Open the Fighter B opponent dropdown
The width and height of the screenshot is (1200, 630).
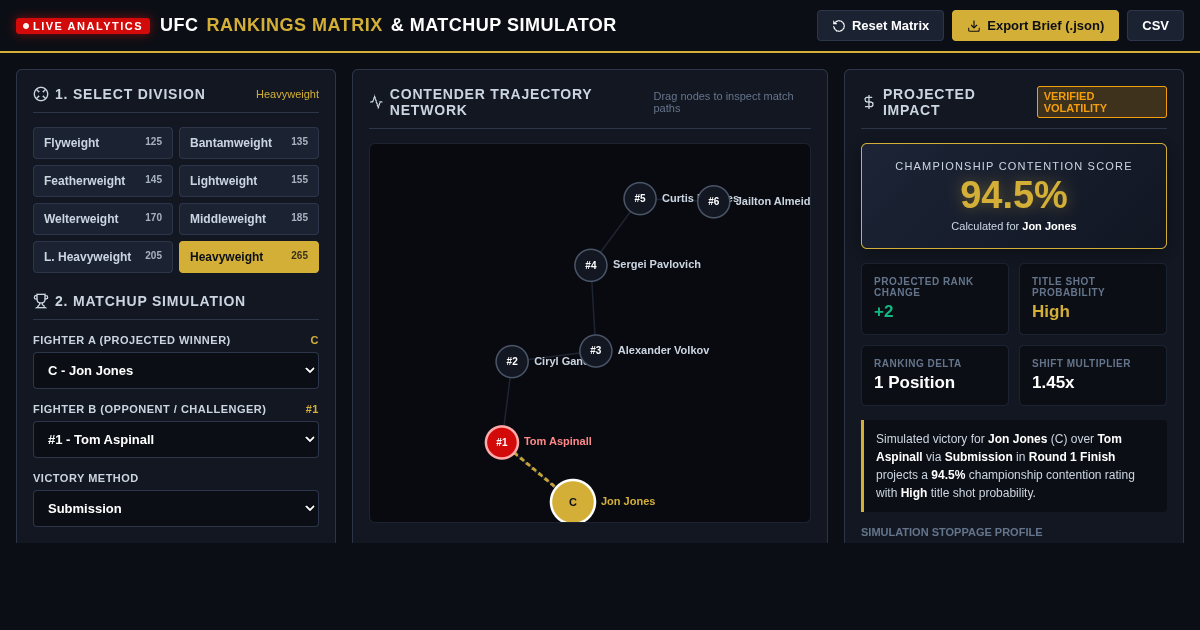pyautogui.click(x=176, y=439)
